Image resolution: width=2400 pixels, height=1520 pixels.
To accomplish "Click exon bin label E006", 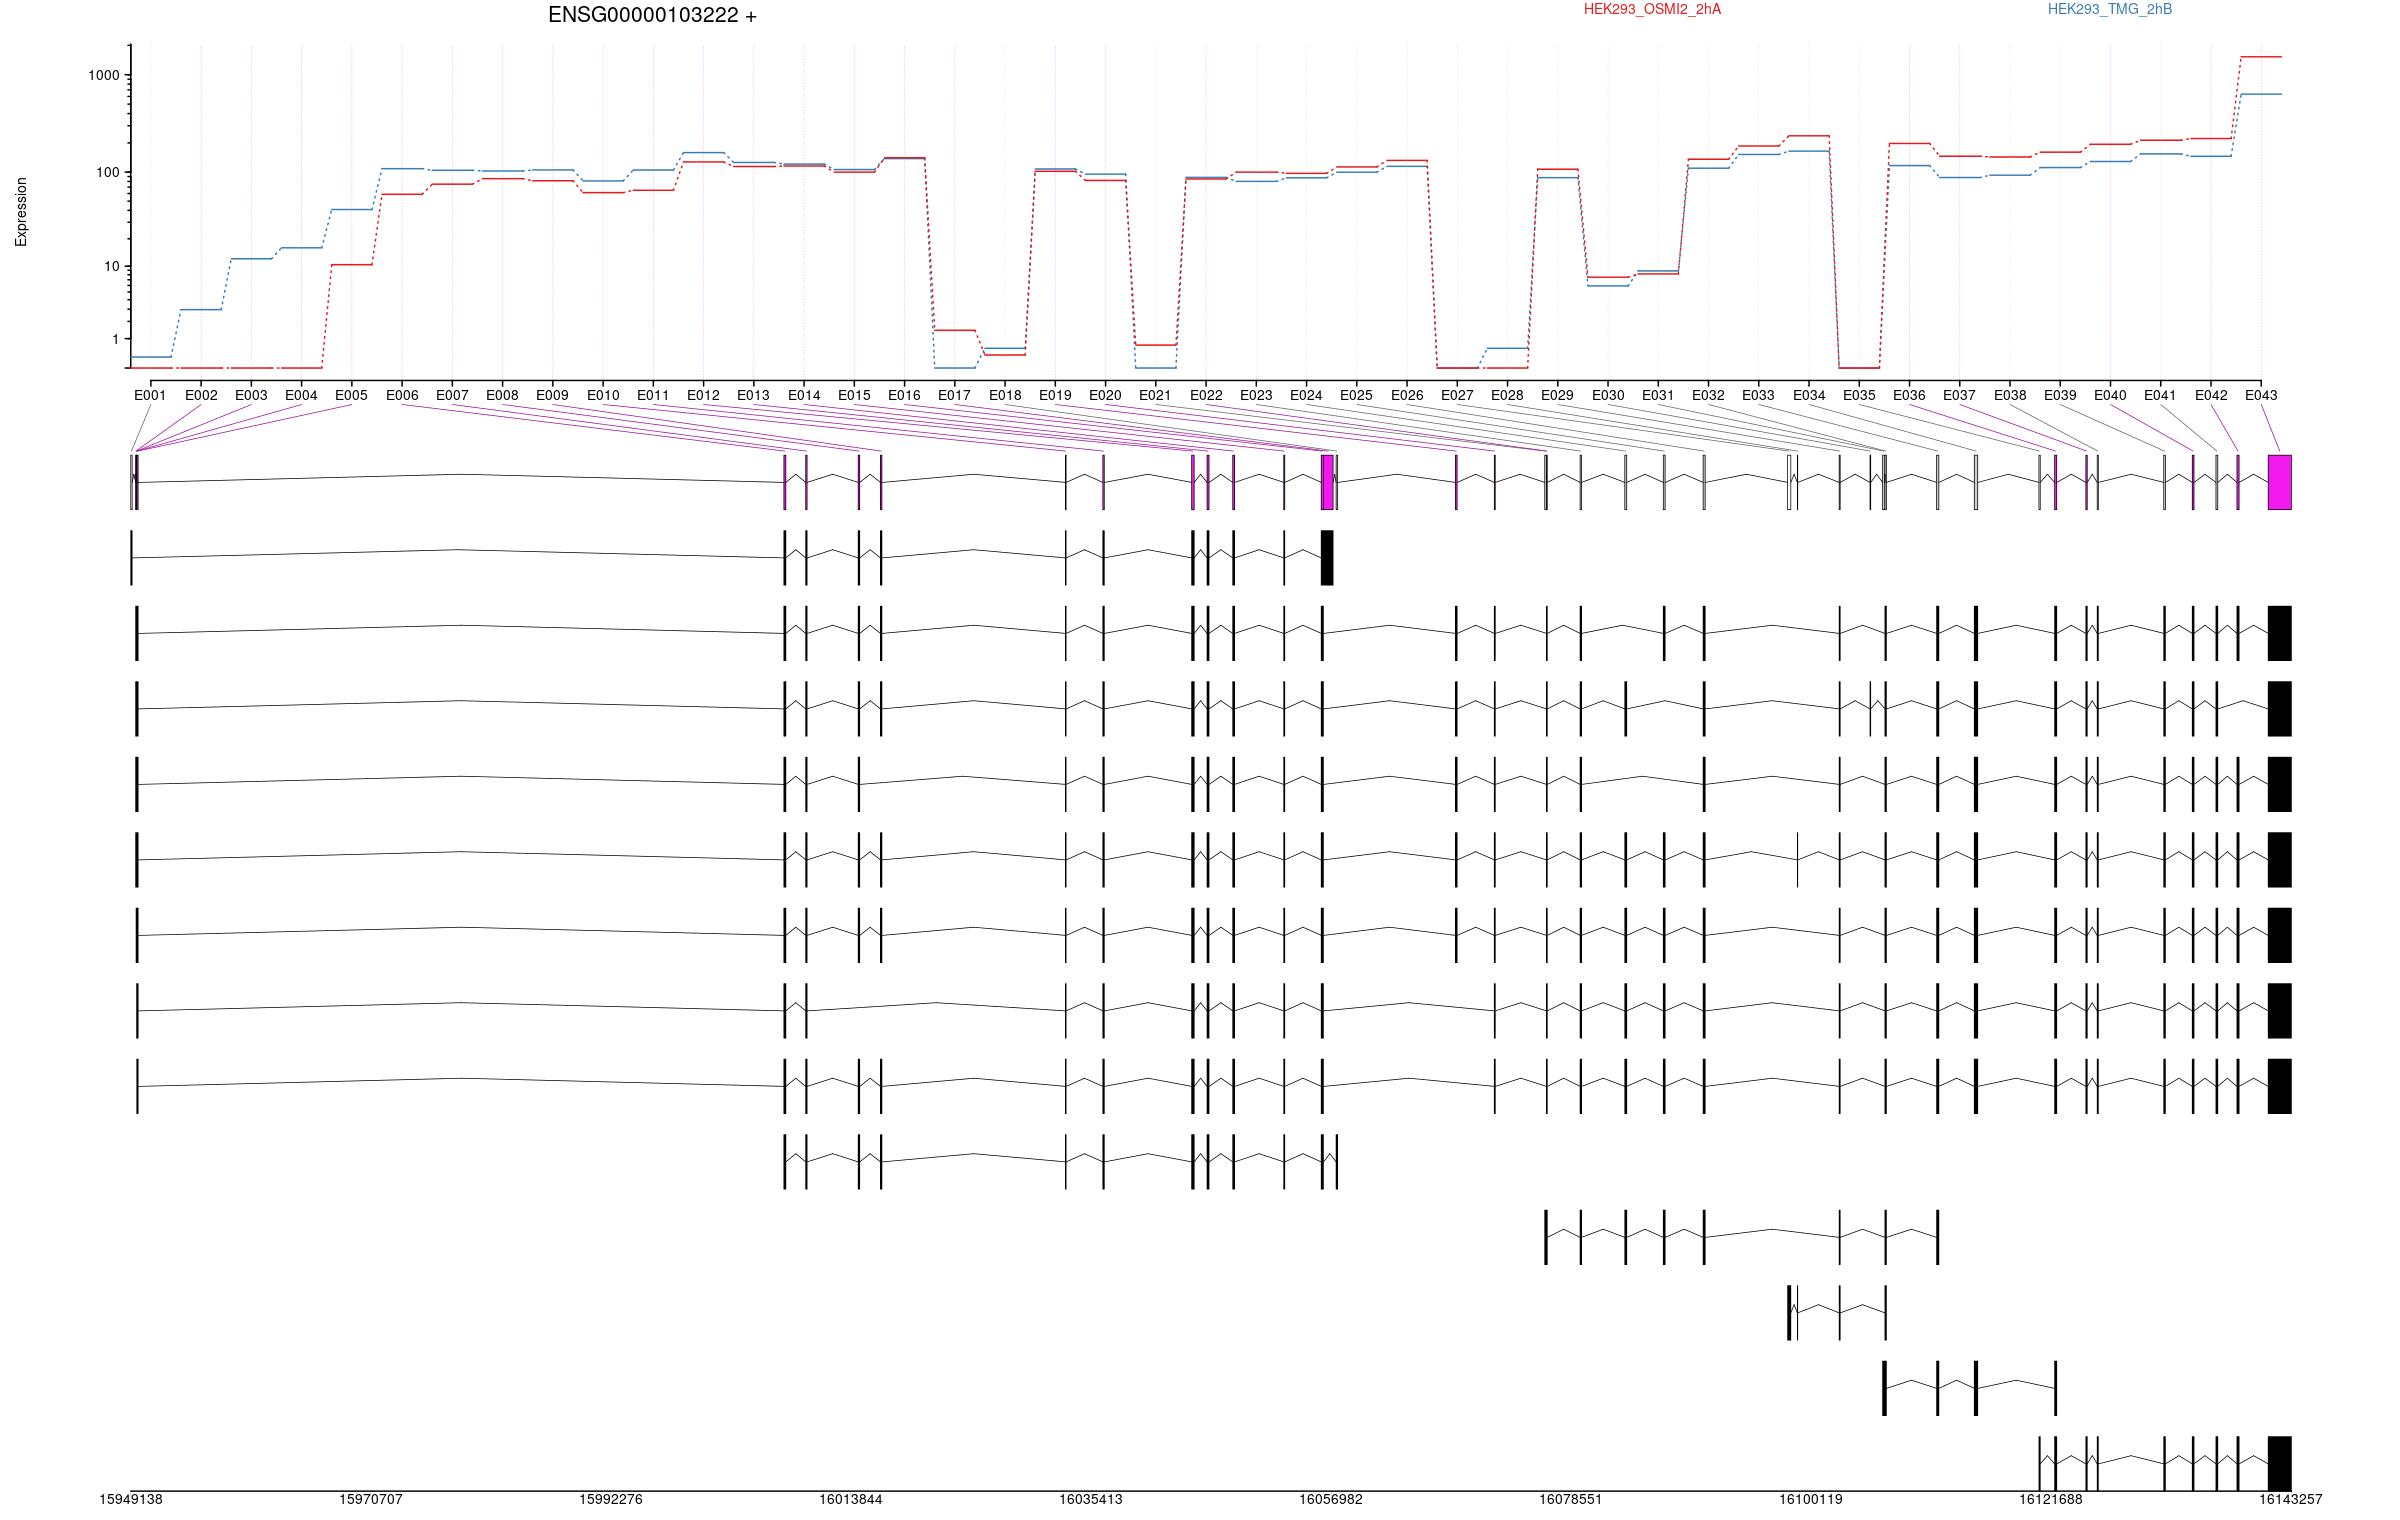I will pos(402,395).
